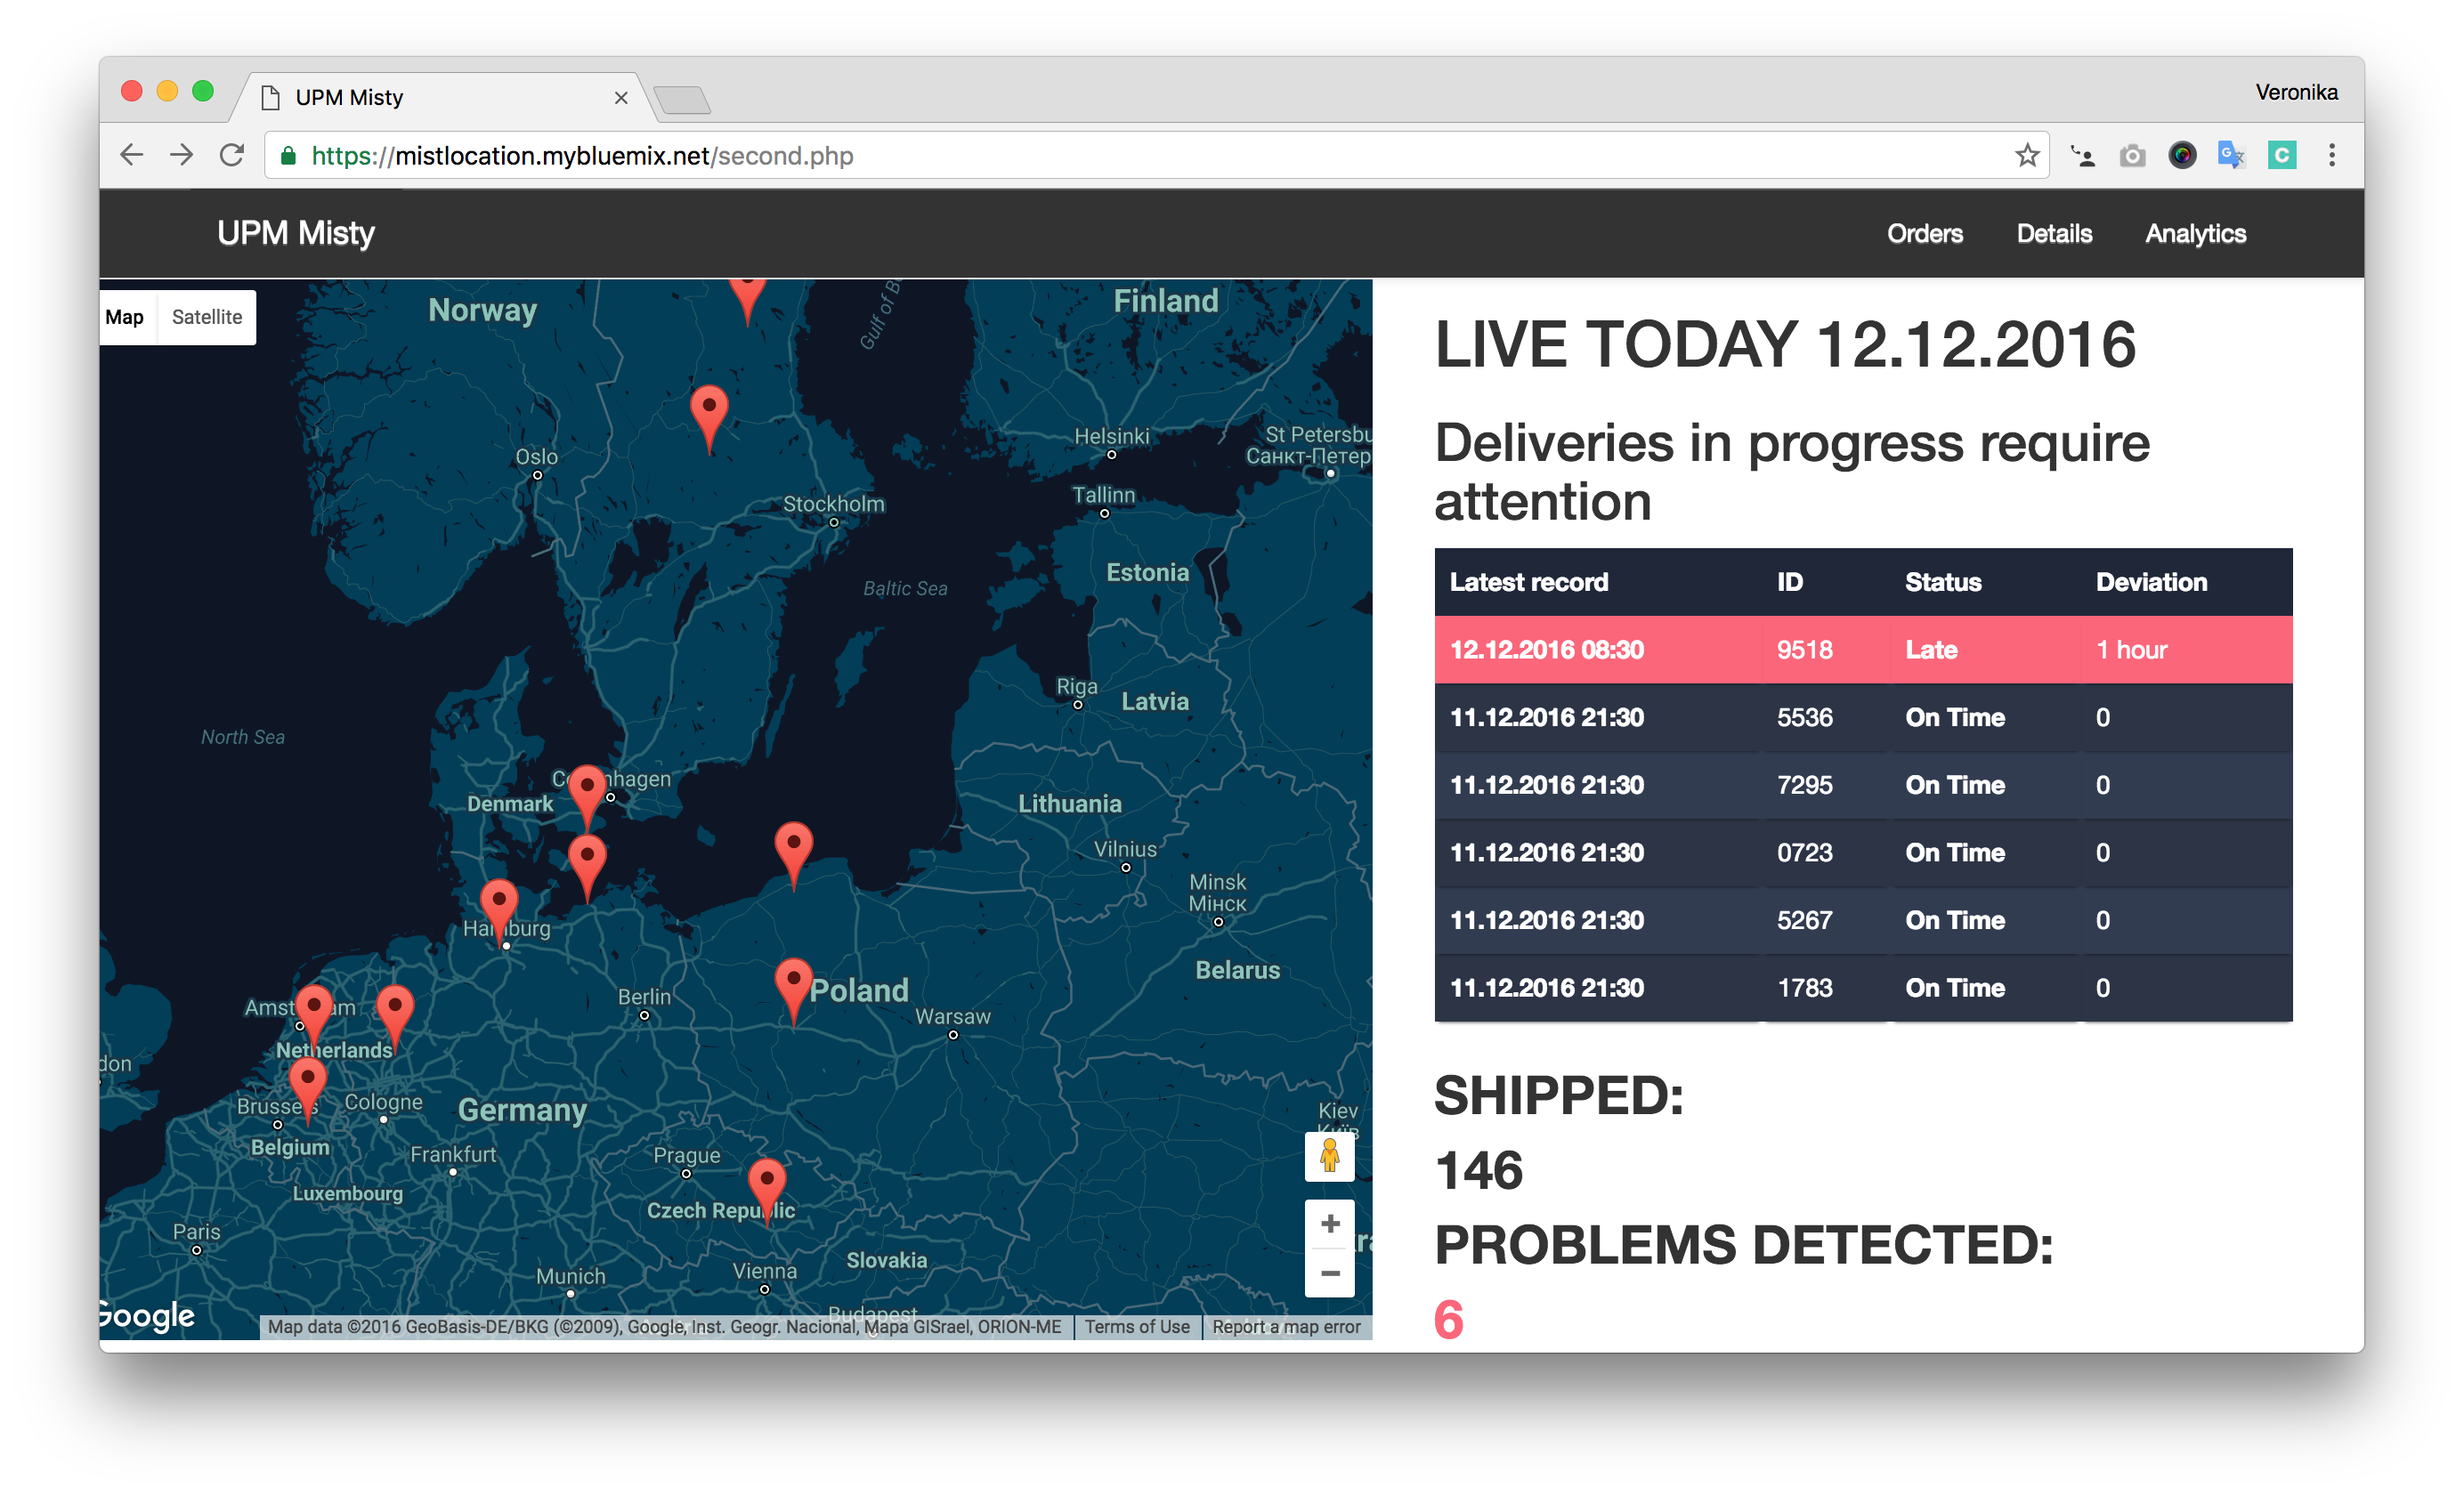The height and width of the screenshot is (1495, 2464).
Task: Close the UPM Misty browser tab
Action: pos(621,97)
